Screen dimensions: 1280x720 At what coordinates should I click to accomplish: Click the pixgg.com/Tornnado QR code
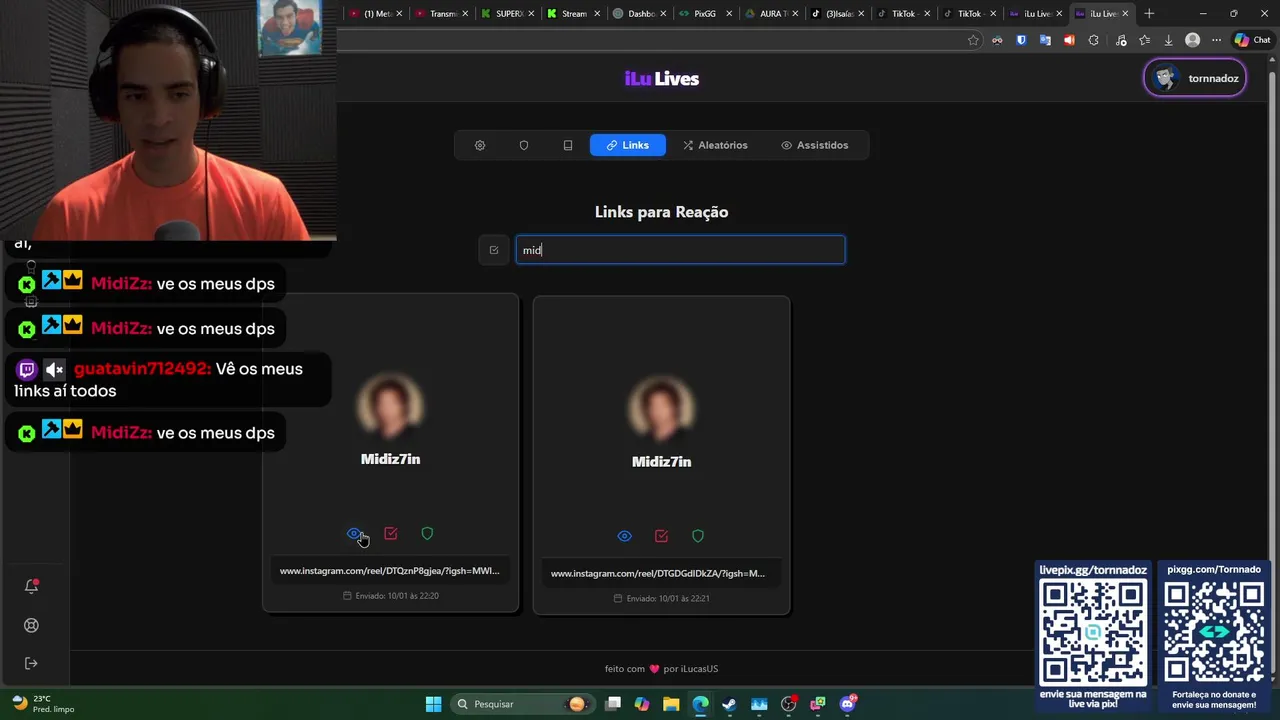(x=1214, y=632)
